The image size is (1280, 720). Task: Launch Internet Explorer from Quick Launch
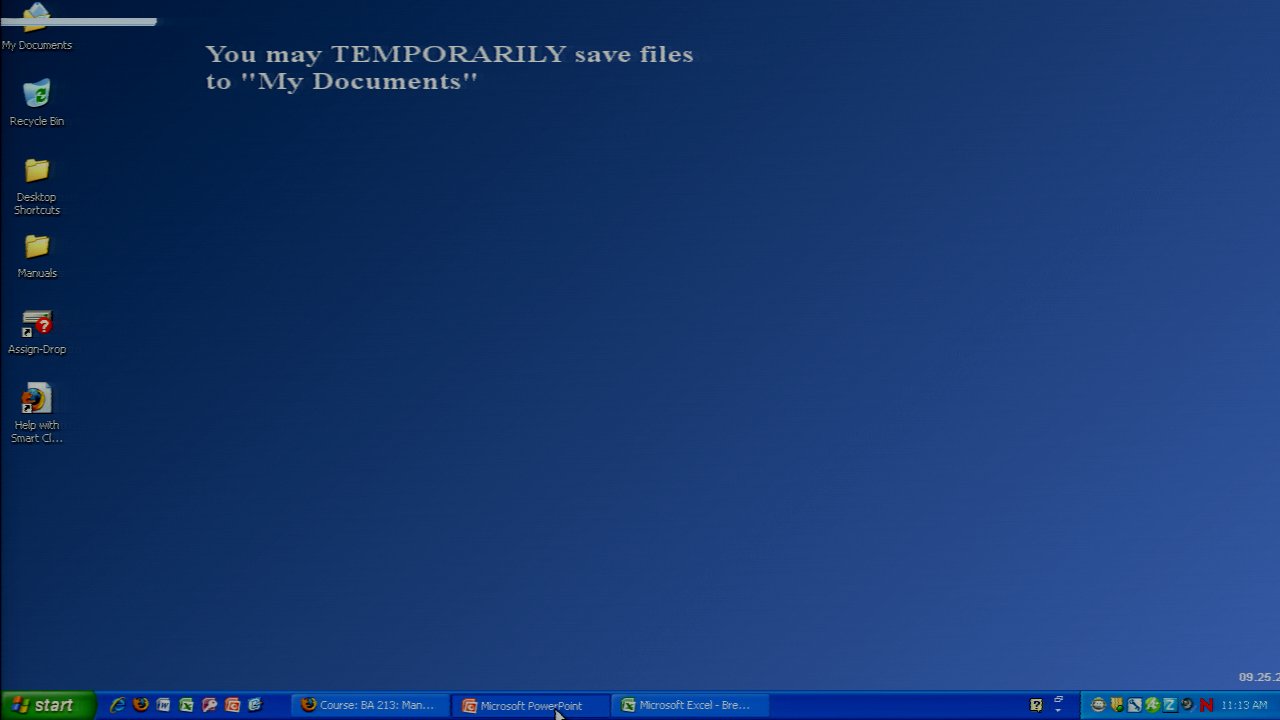(117, 705)
